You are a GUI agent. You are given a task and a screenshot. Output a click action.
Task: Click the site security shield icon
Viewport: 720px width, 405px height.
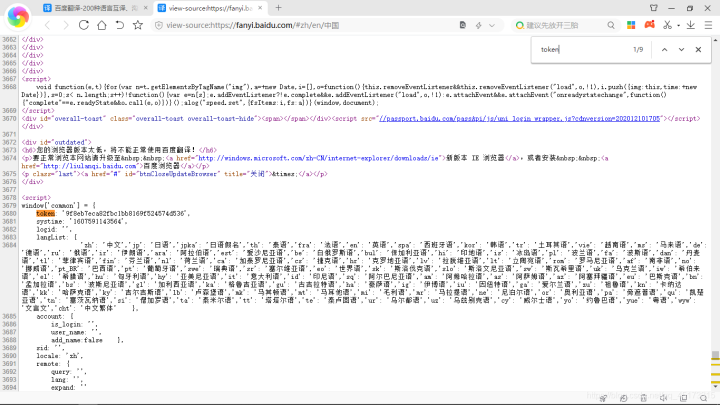click(158, 25)
